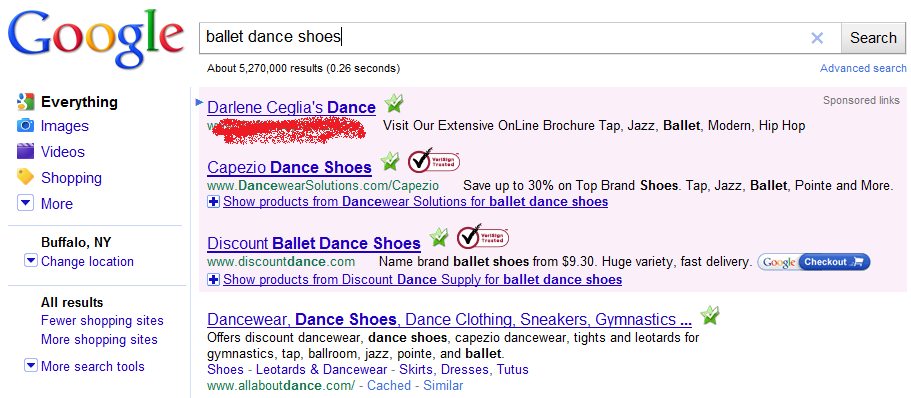Screen dimensions: 911x398
Task: Expand More search tools arrow
Action: pyautogui.click(x=30, y=366)
